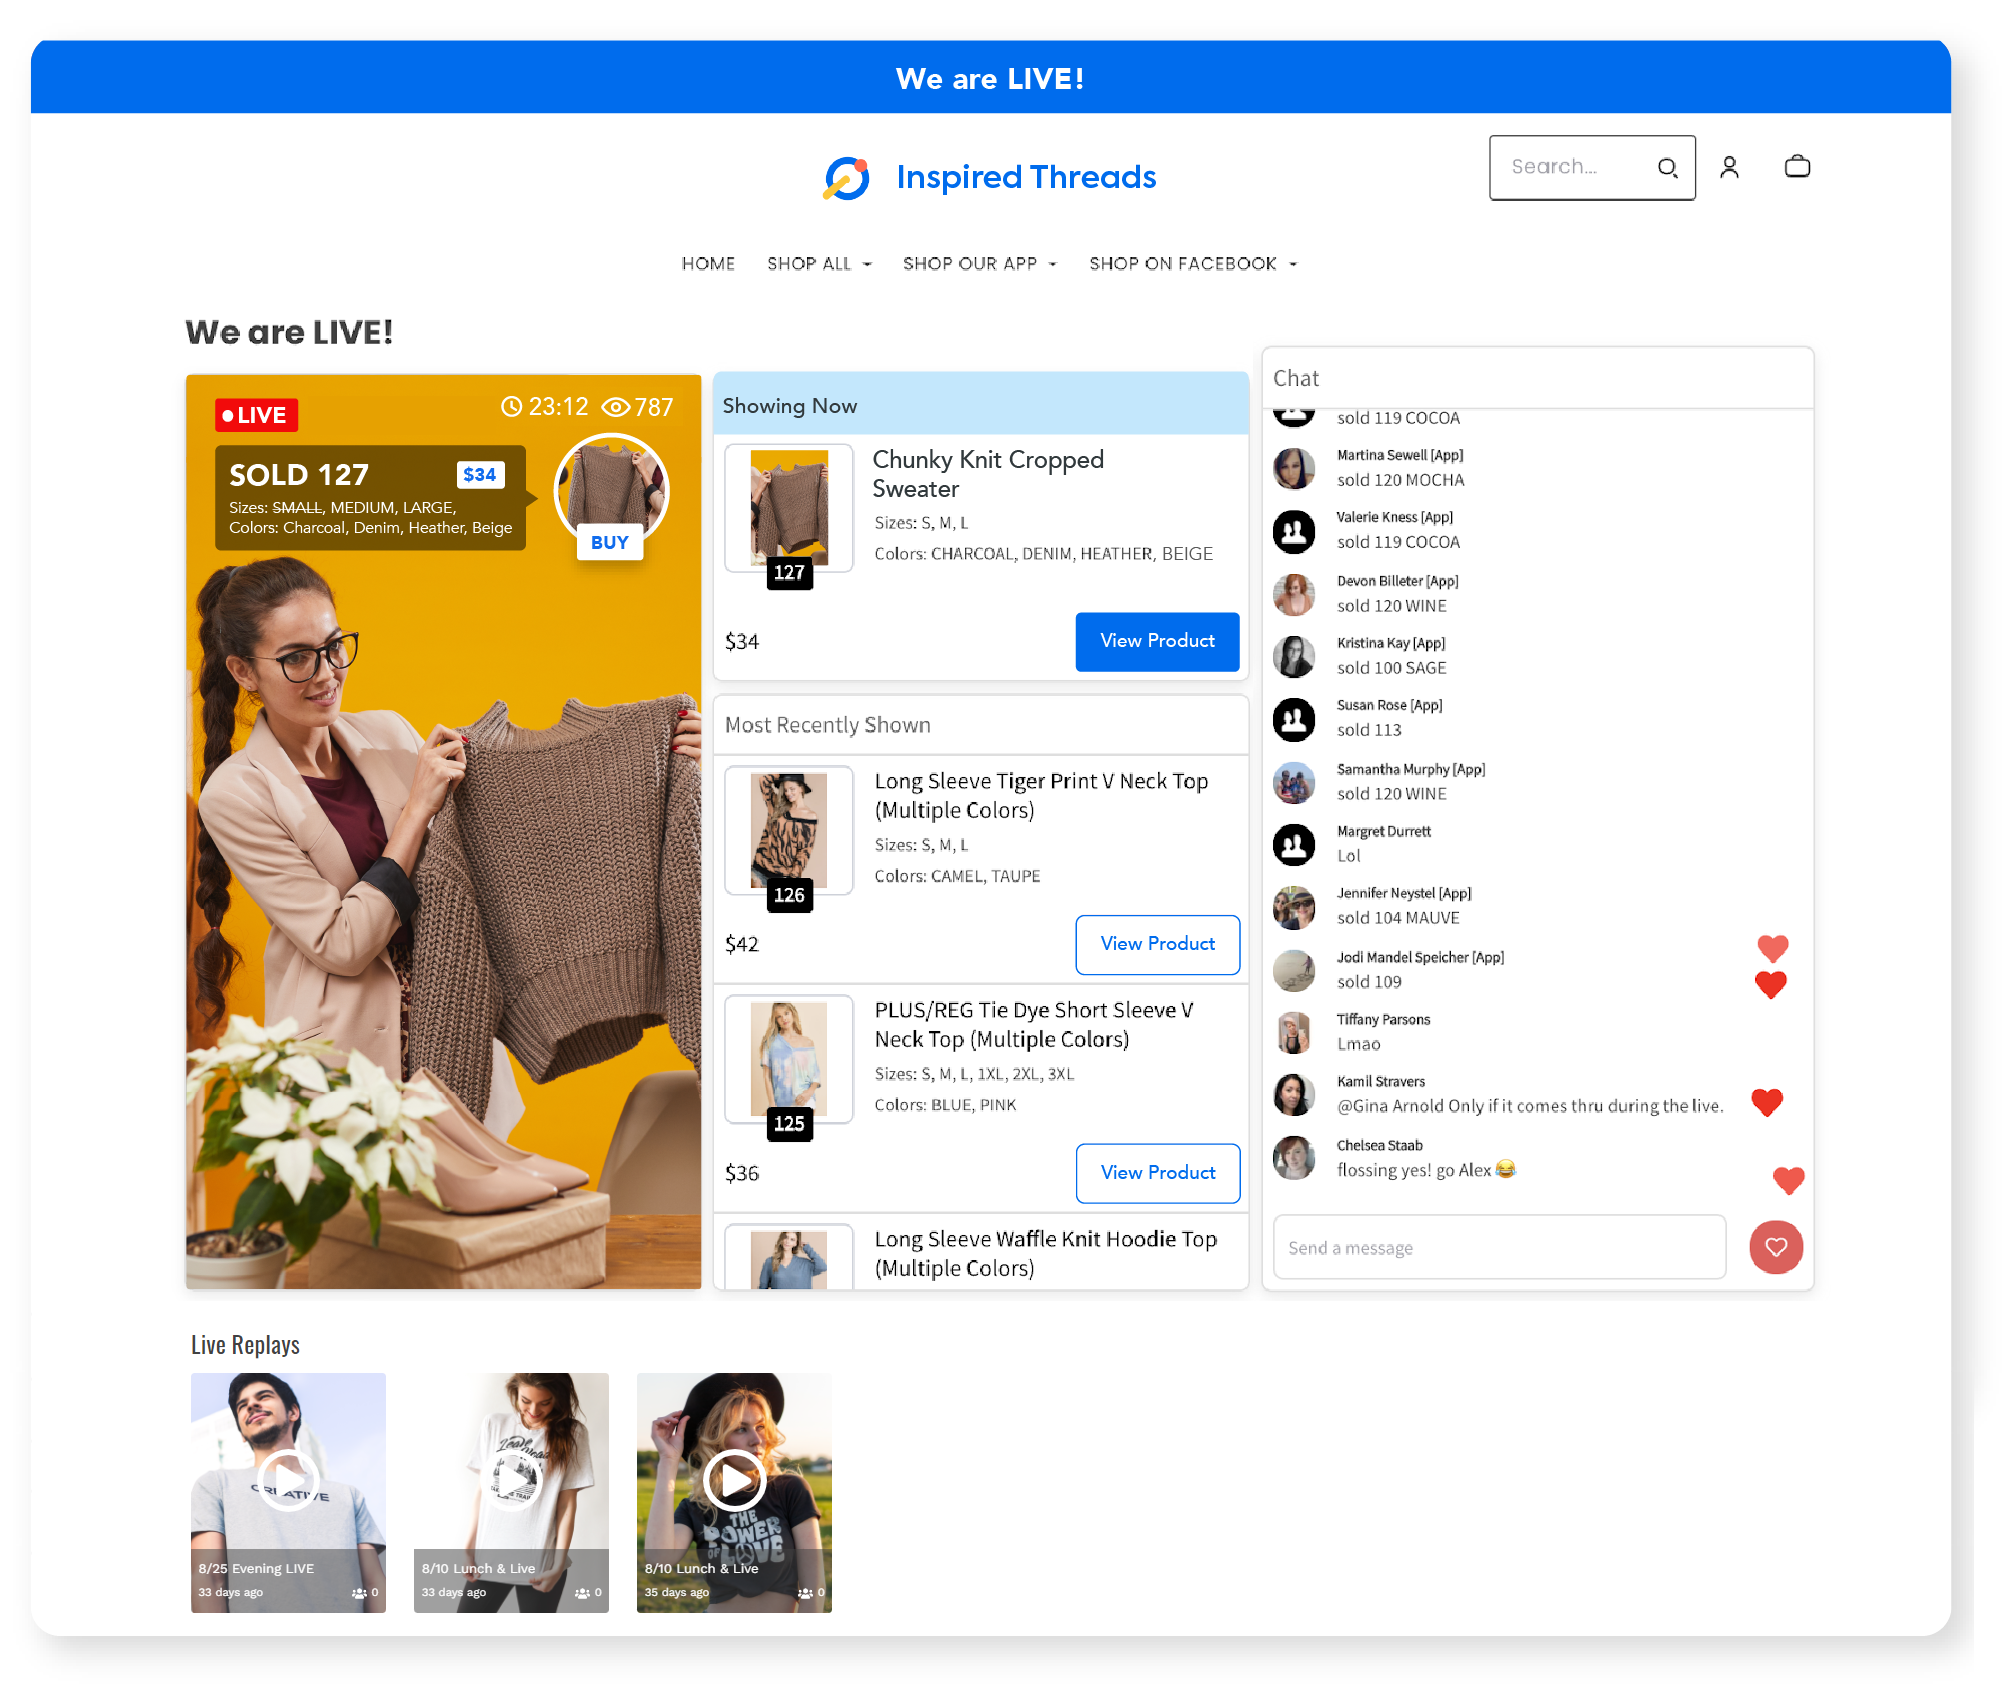View the PLUS/REG Tie Dye top product
Viewport: 2016px width, 1699px height.
coord(1157,1173)
